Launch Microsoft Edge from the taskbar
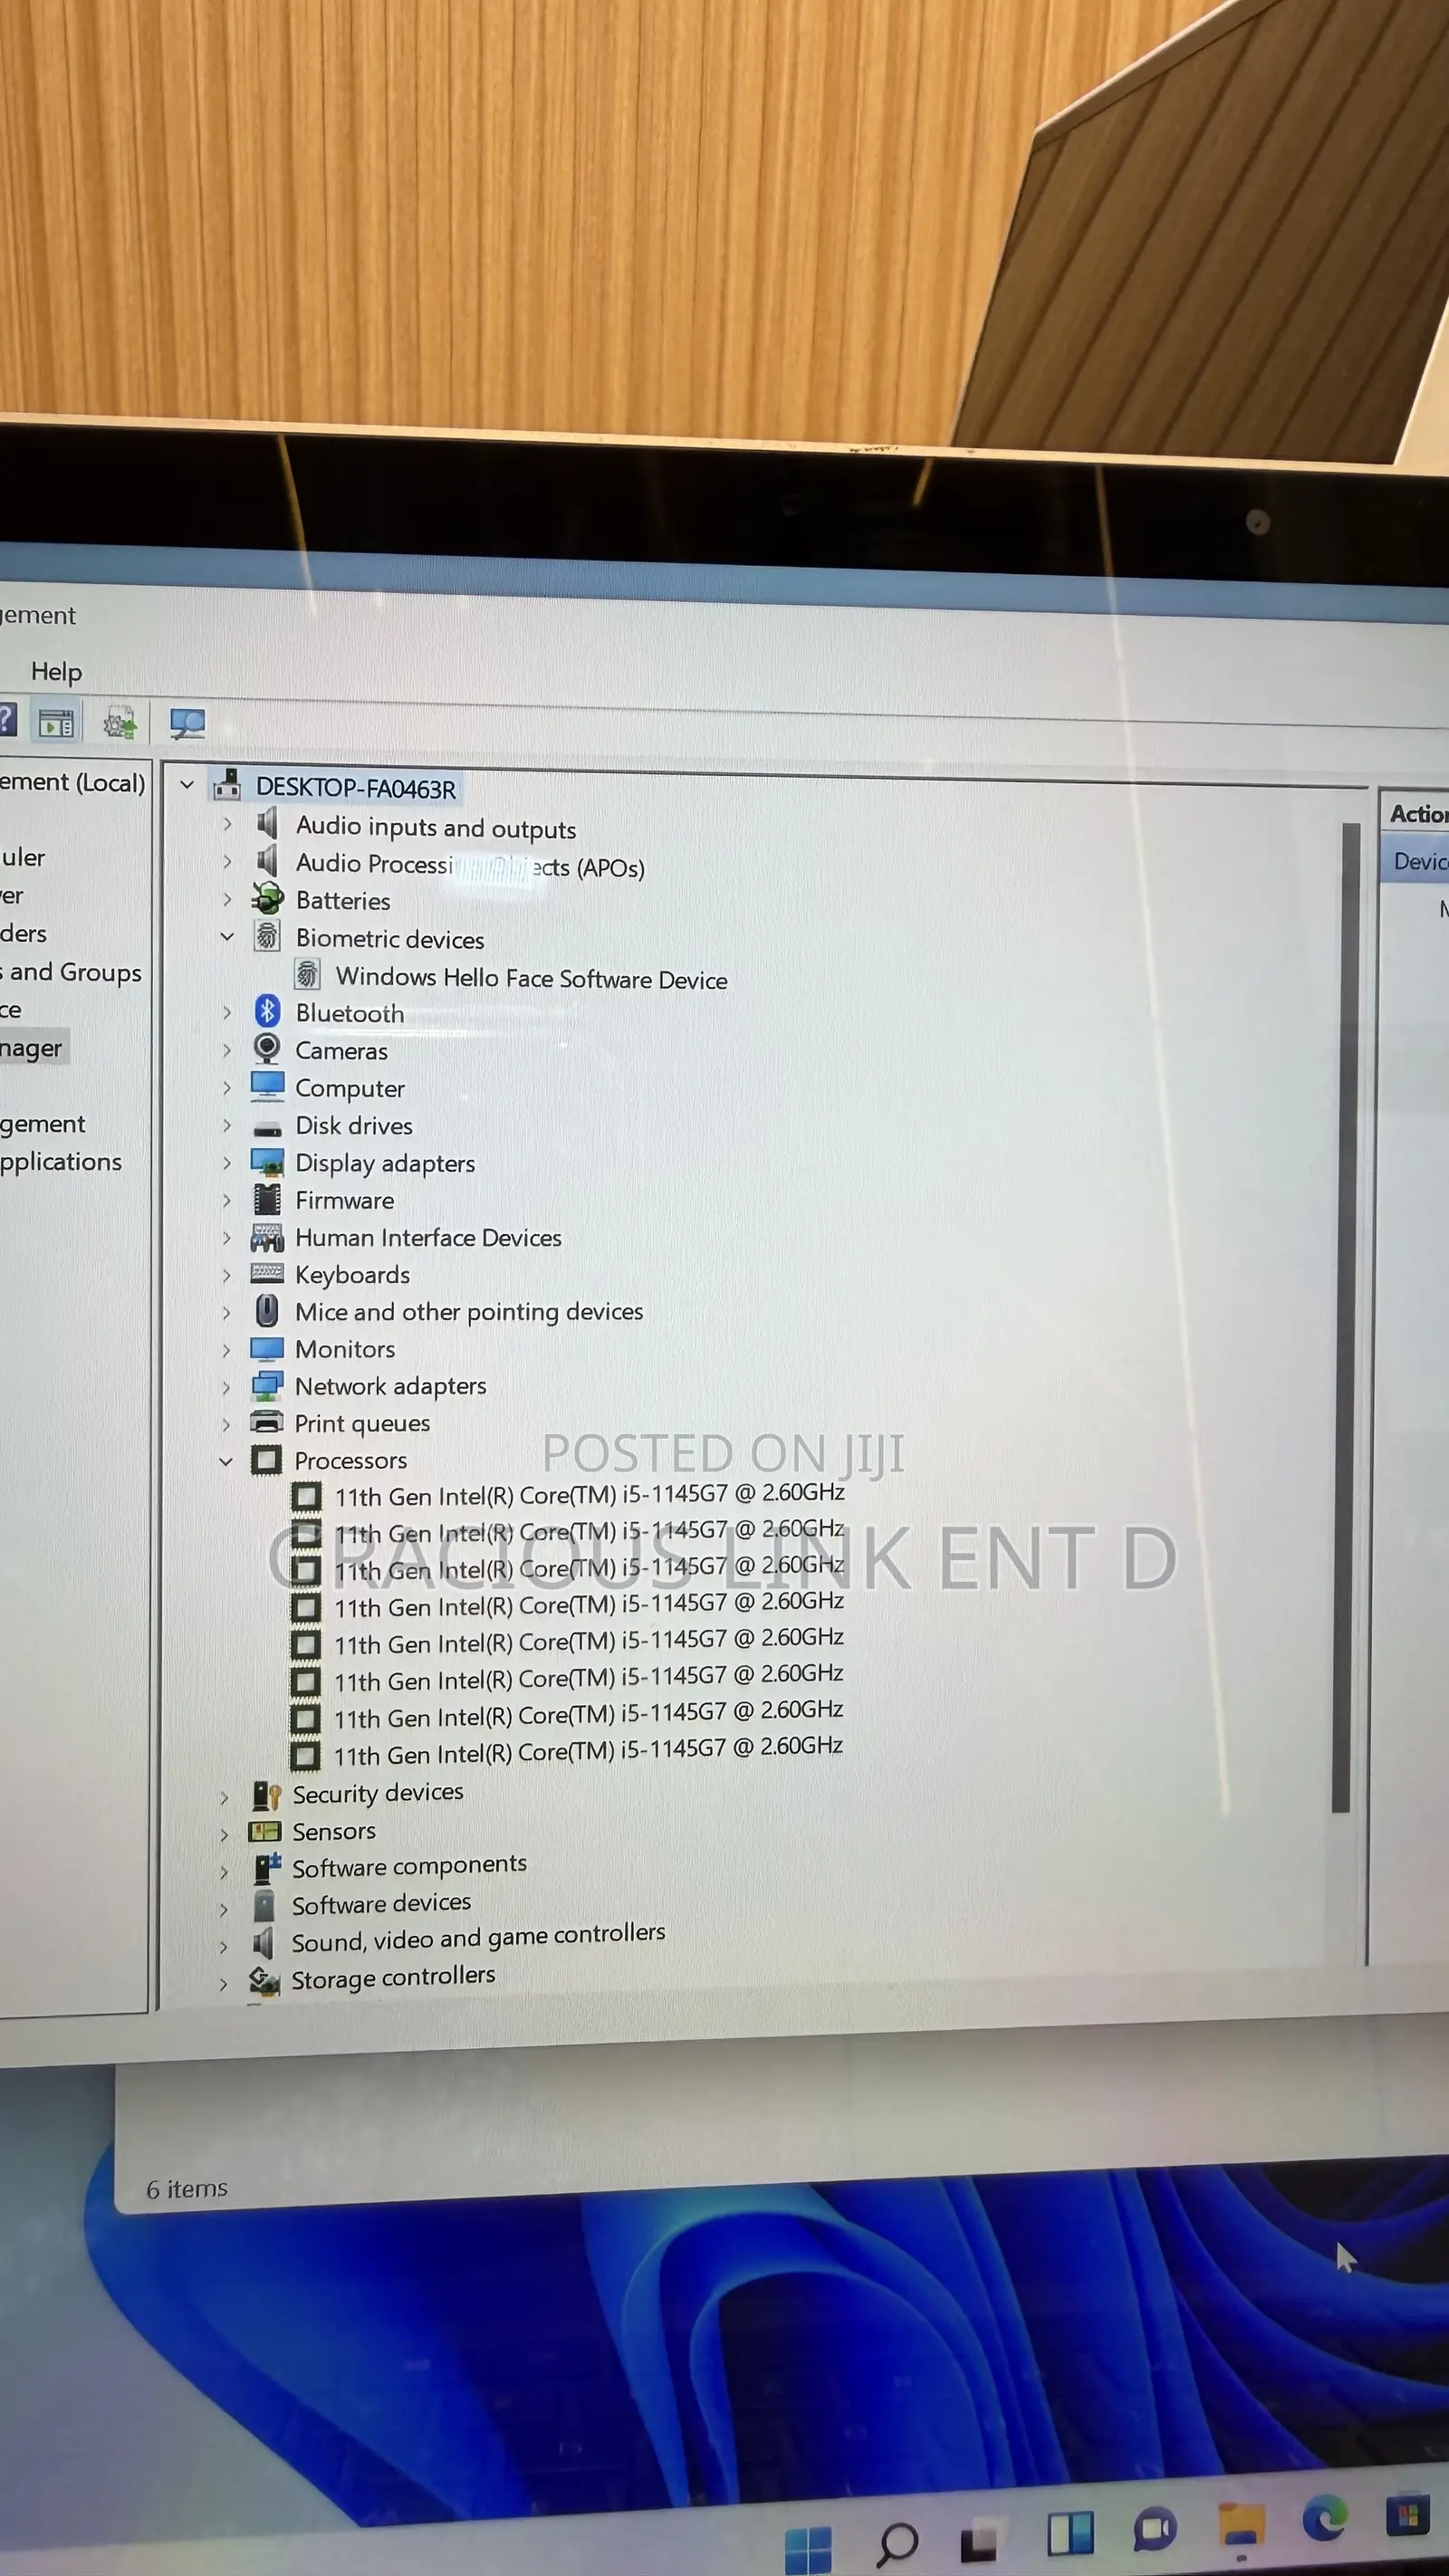Image resolution: width=1449 pixels, height=2576 pixels. tap(1324, 2516)
